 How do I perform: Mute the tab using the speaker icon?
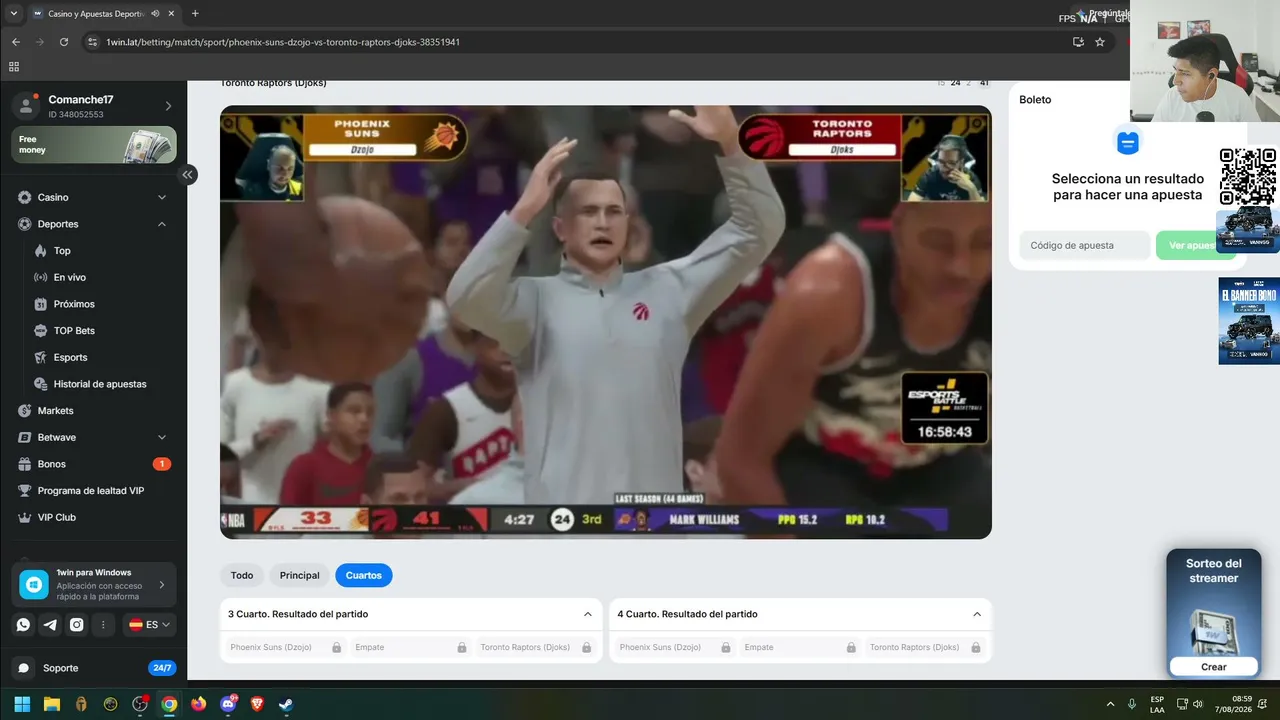tap(155, 14)
